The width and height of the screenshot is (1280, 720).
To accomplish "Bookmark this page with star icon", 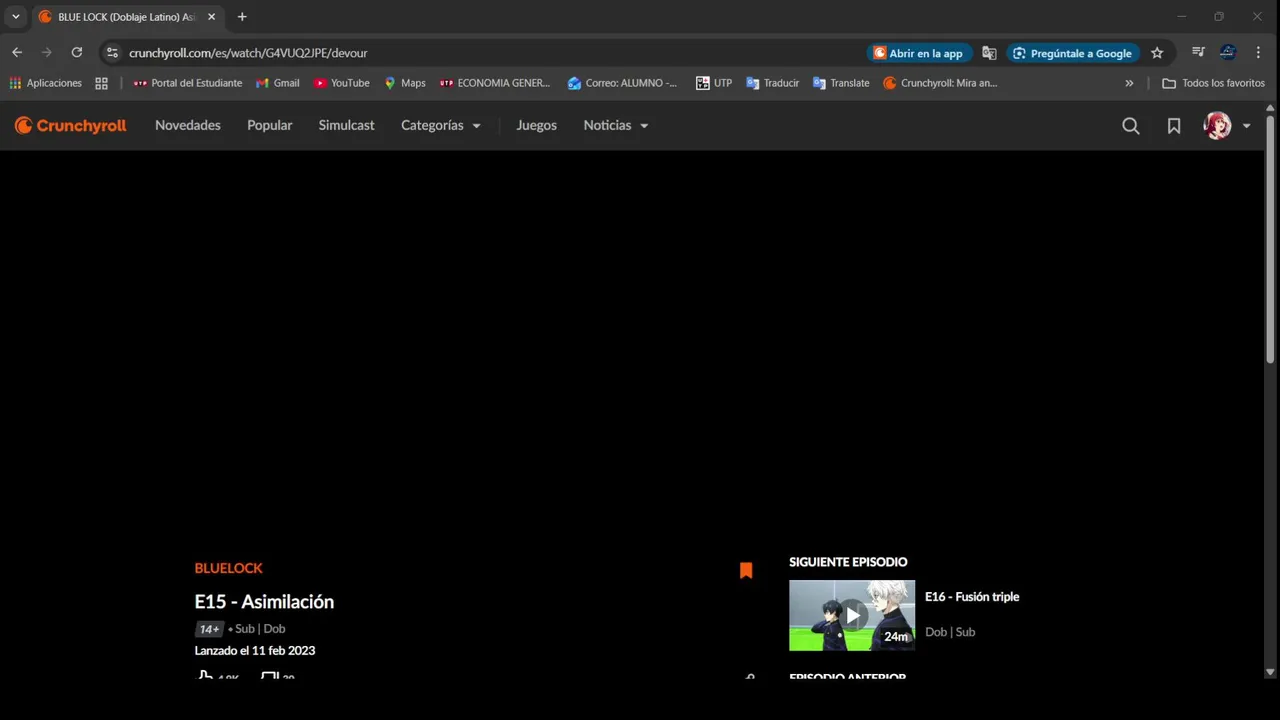I will (x=1157, y=53).
